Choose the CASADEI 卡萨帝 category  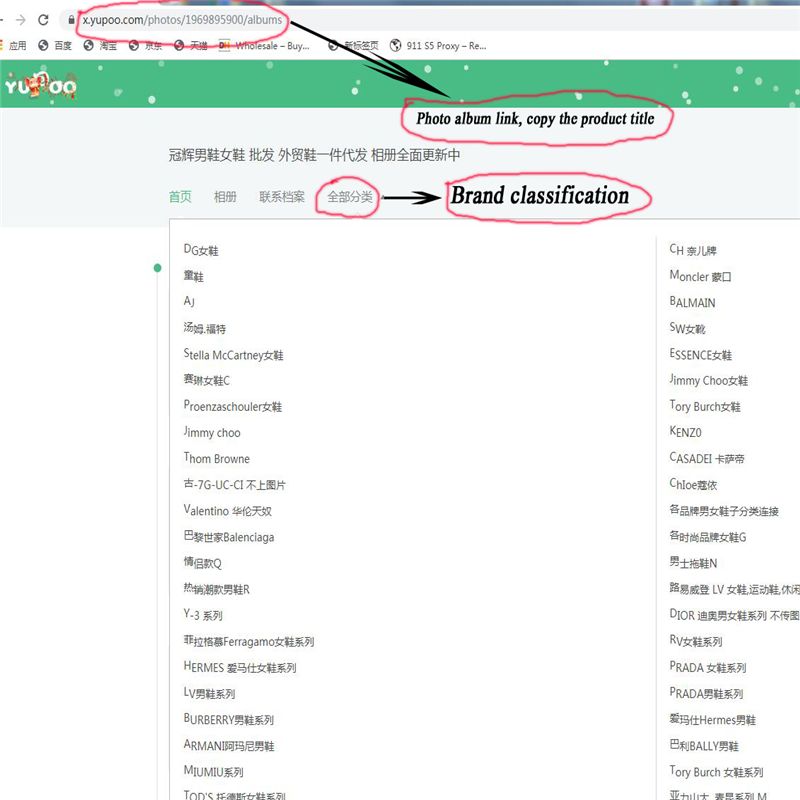tap(707, 459)
